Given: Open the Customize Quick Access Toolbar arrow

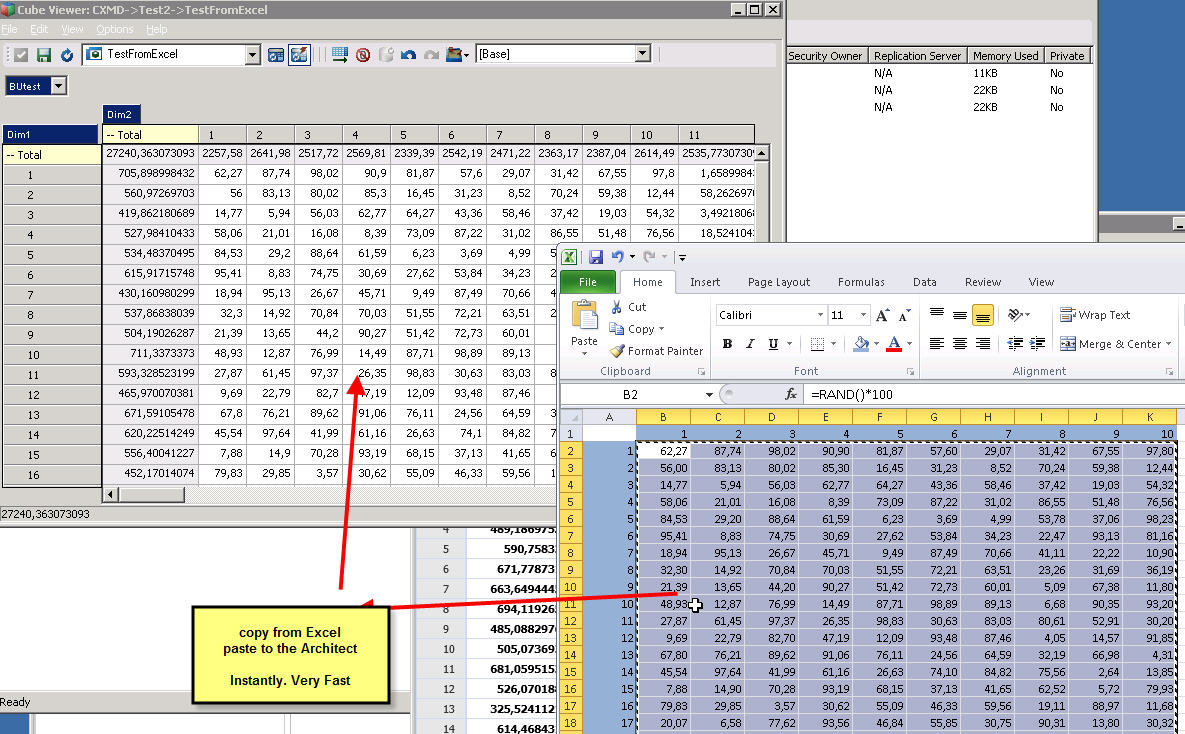Looking at the screenshot, I should [681, 258].
